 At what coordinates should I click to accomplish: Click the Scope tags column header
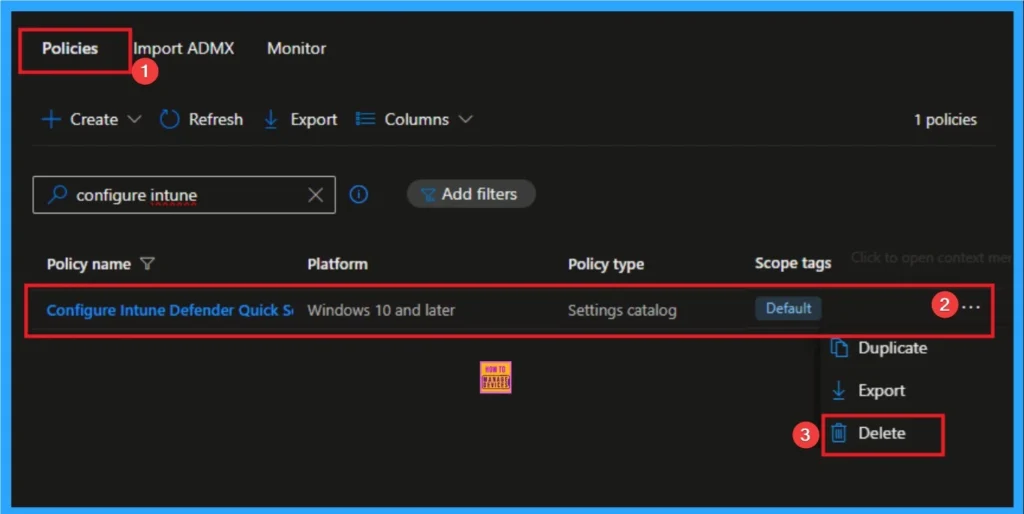tap(793, 263)
